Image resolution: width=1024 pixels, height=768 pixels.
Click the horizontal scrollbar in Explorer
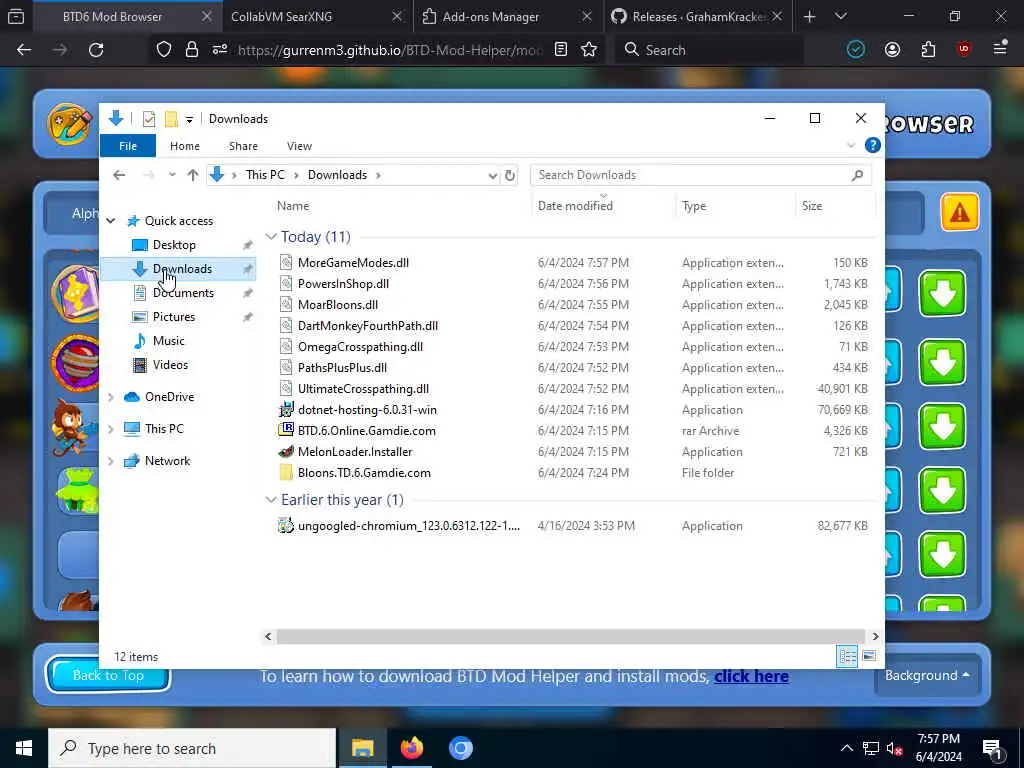(570, 636)
